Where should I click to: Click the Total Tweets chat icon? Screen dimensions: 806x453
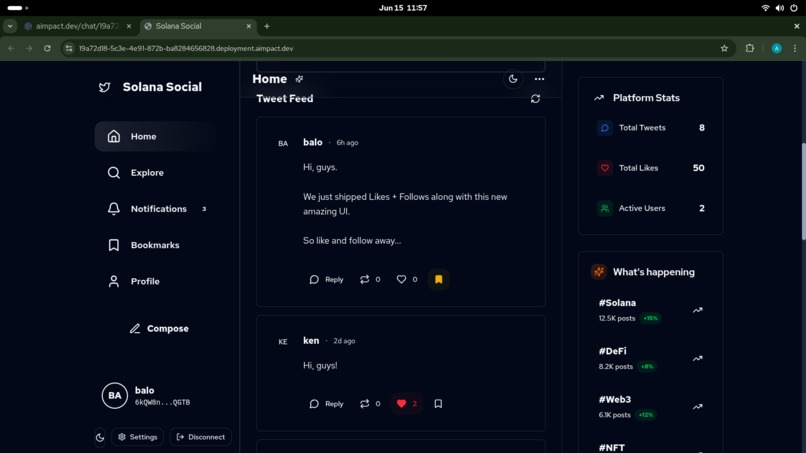click(605, 128)
